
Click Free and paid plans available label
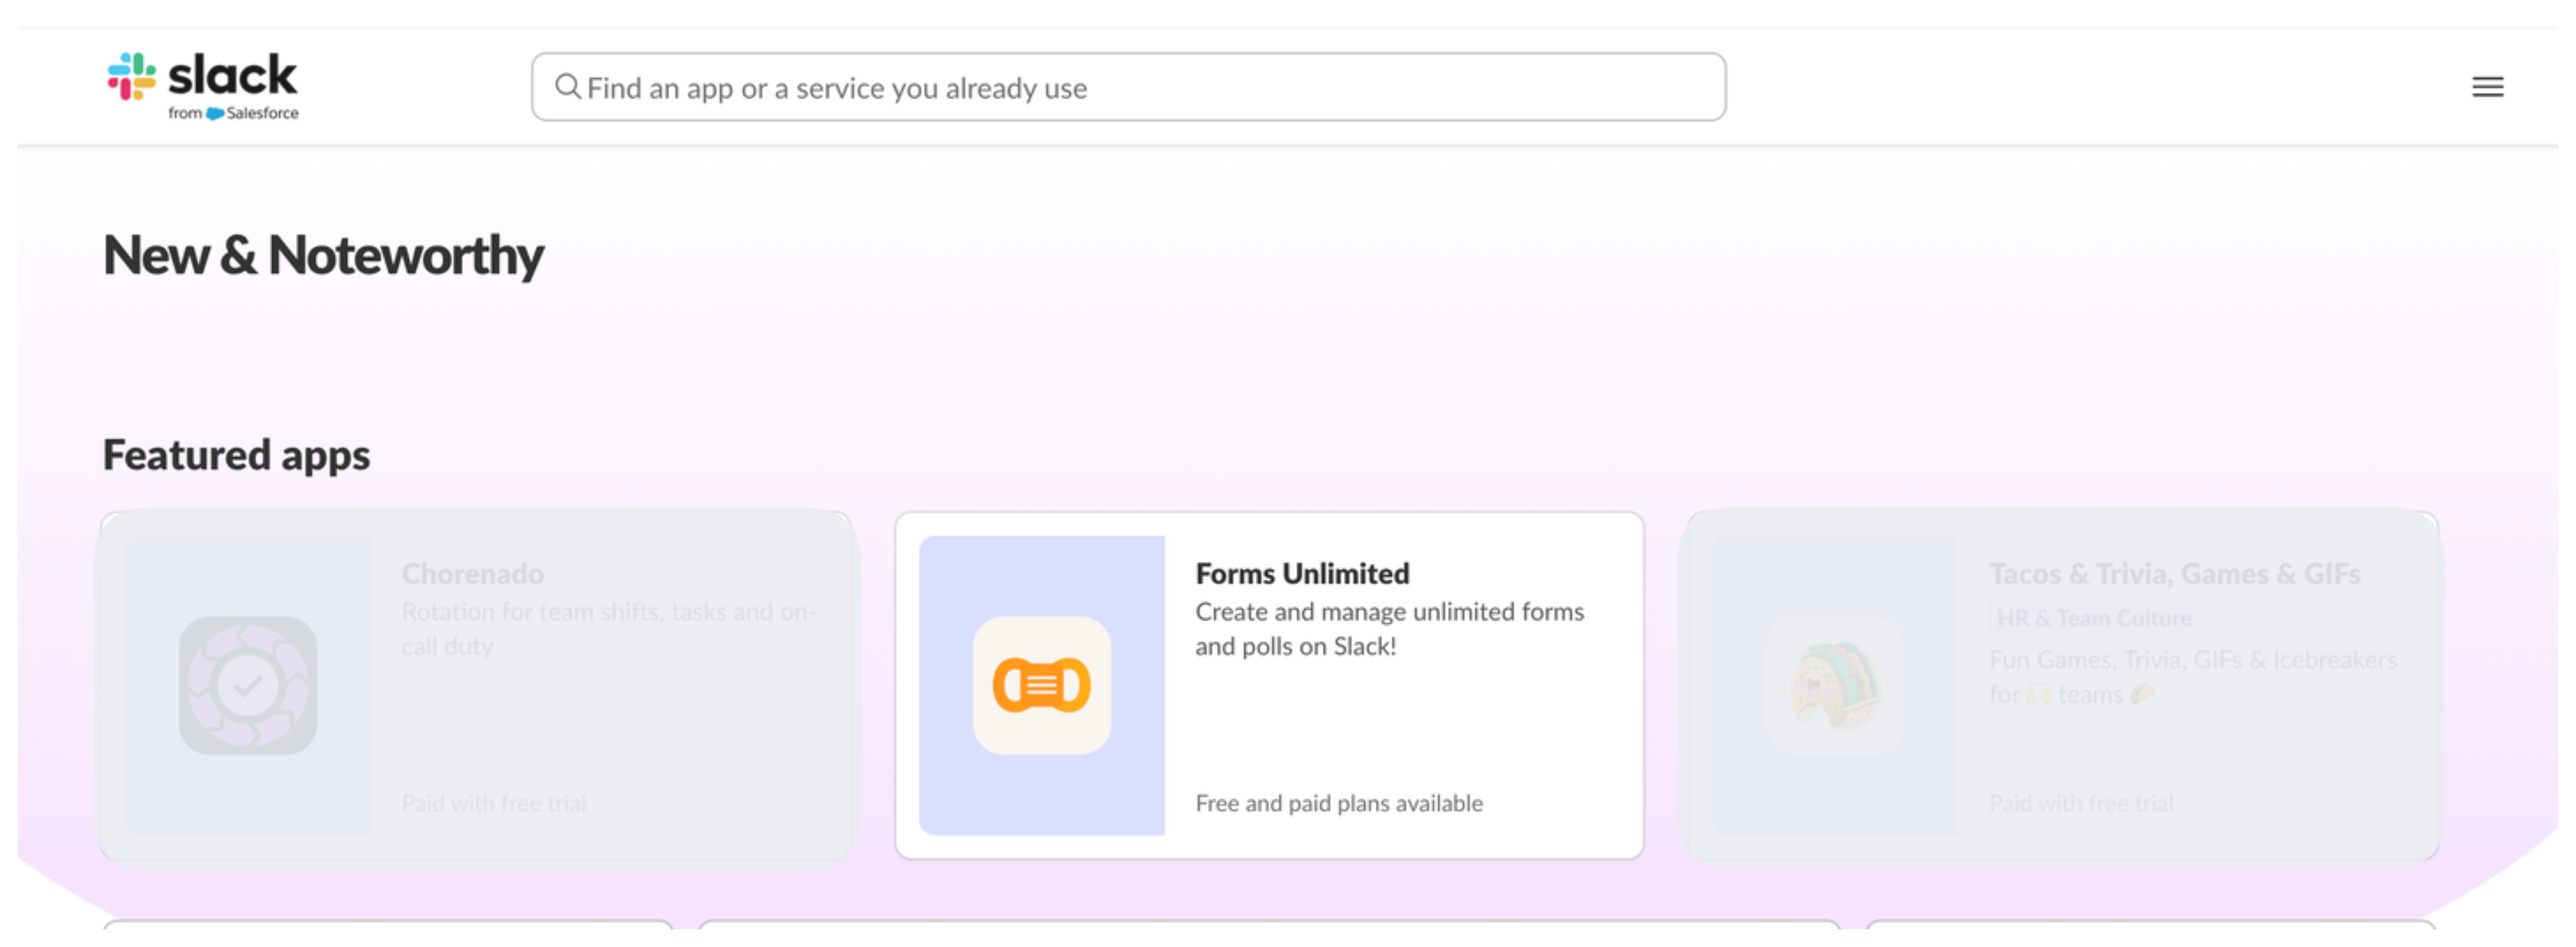click(x=1338, y=803)
